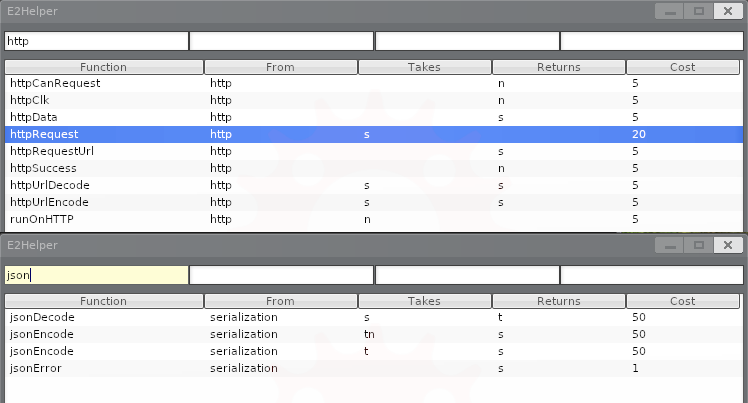Sort top list by Cost column
The height and width of the screenshot is (403, 748).
pyautogui.click(x=683, y=67)
